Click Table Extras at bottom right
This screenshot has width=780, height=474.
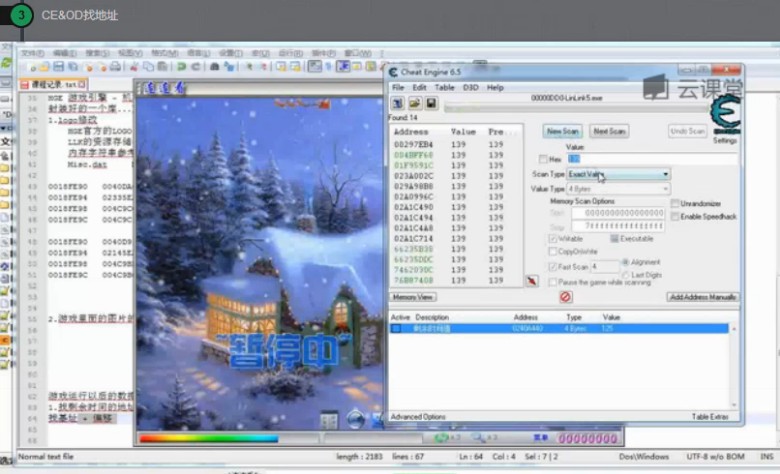[x=710, y=417]
